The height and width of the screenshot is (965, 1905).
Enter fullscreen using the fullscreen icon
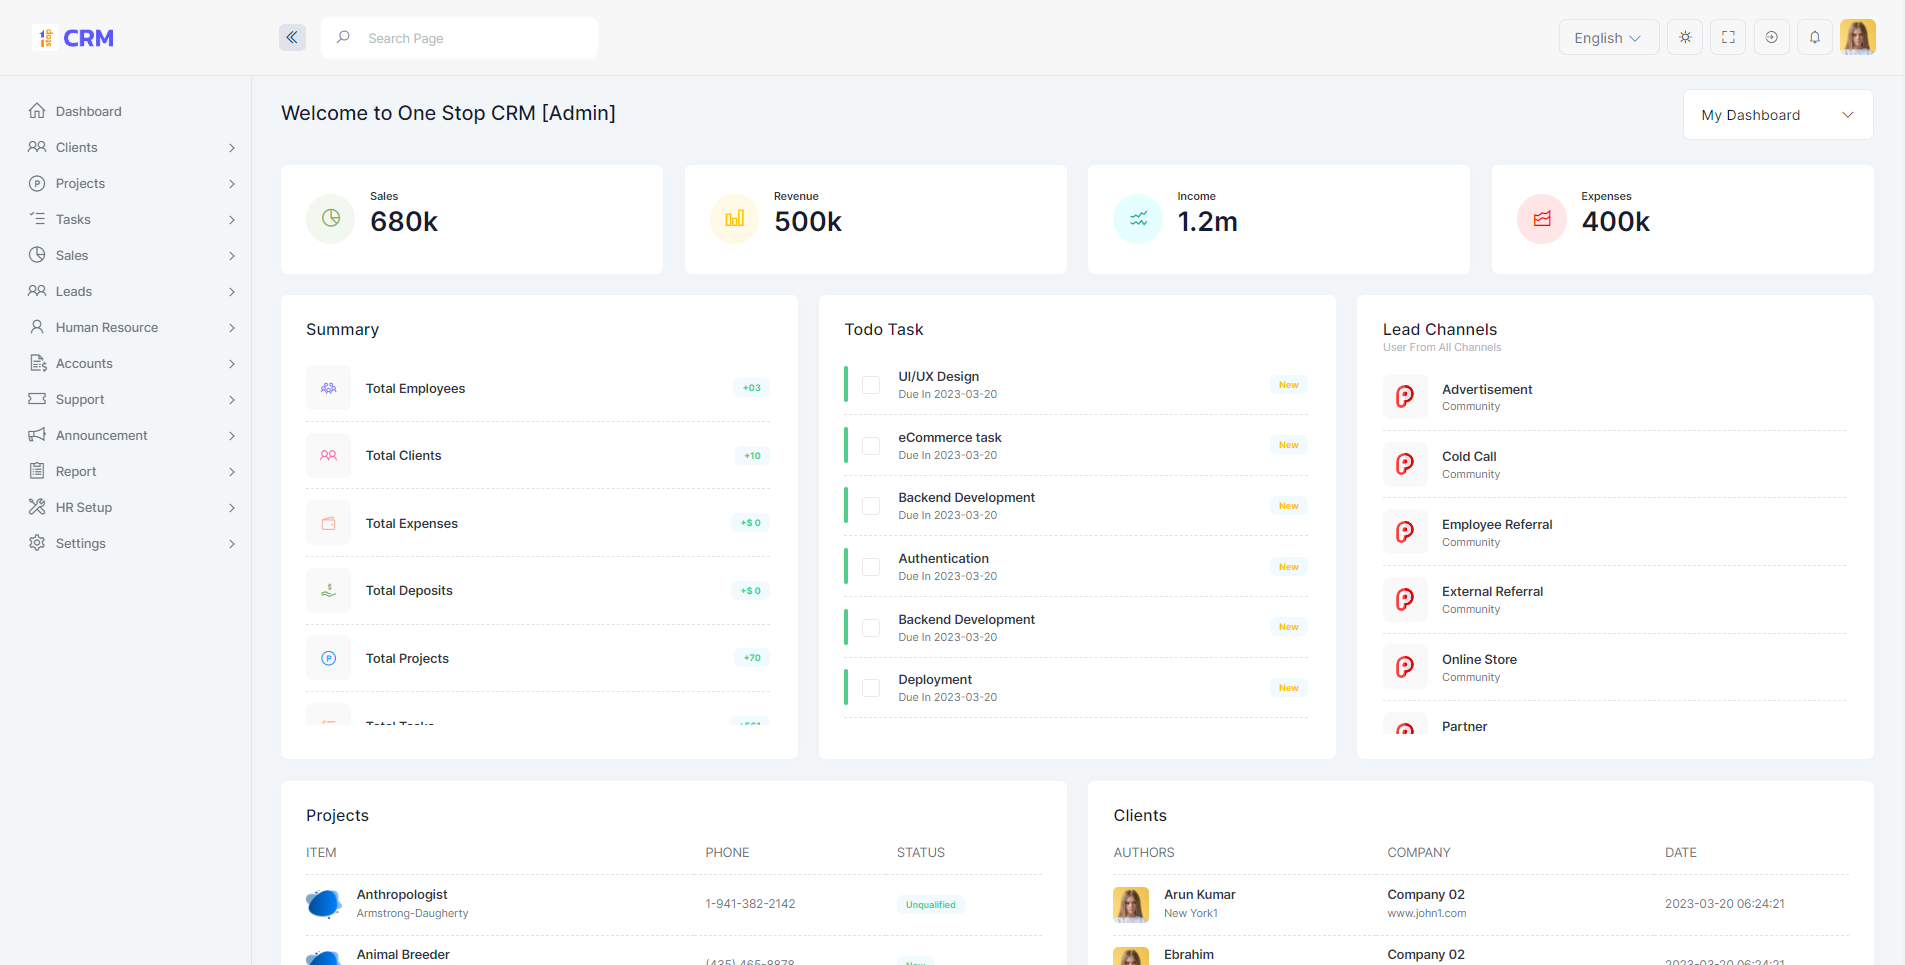tap(1727, 37)
